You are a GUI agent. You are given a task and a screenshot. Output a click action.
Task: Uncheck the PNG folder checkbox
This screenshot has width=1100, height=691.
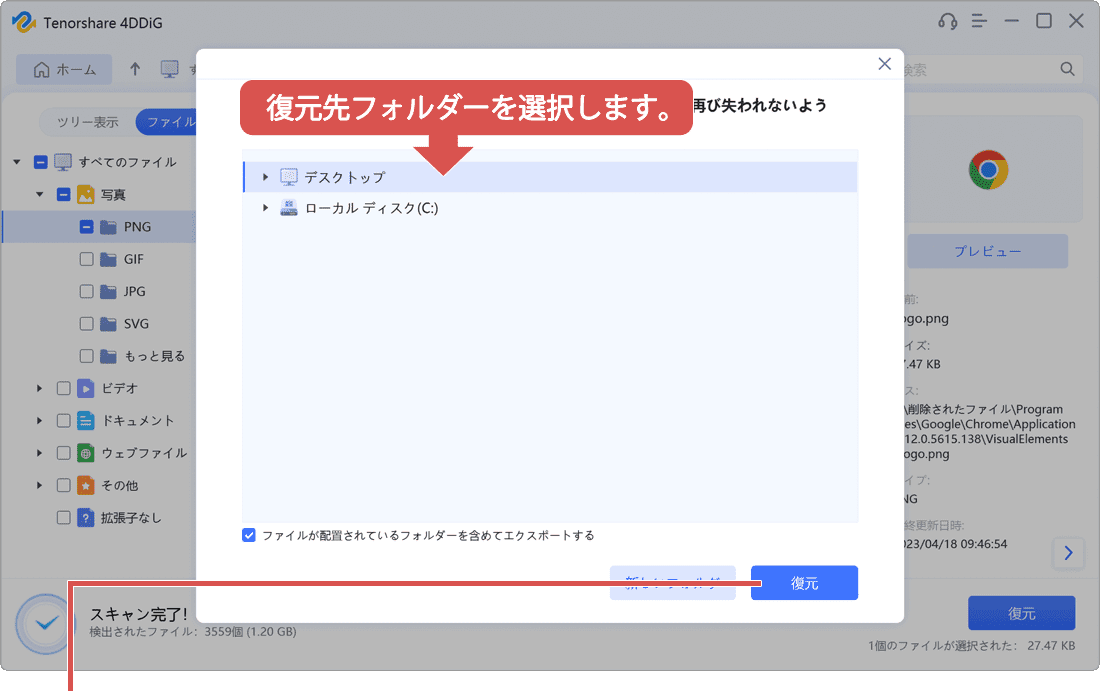(x=85, y=226)
